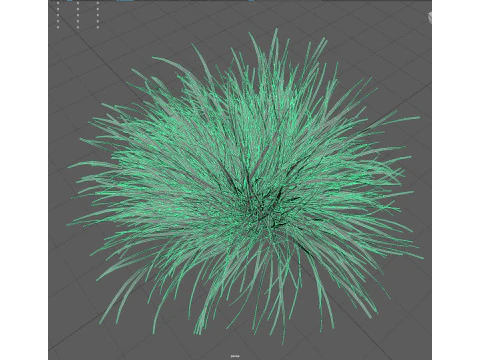Click the persp camera label in the viewport
This screenshot has width=480, height=360.
235,356
